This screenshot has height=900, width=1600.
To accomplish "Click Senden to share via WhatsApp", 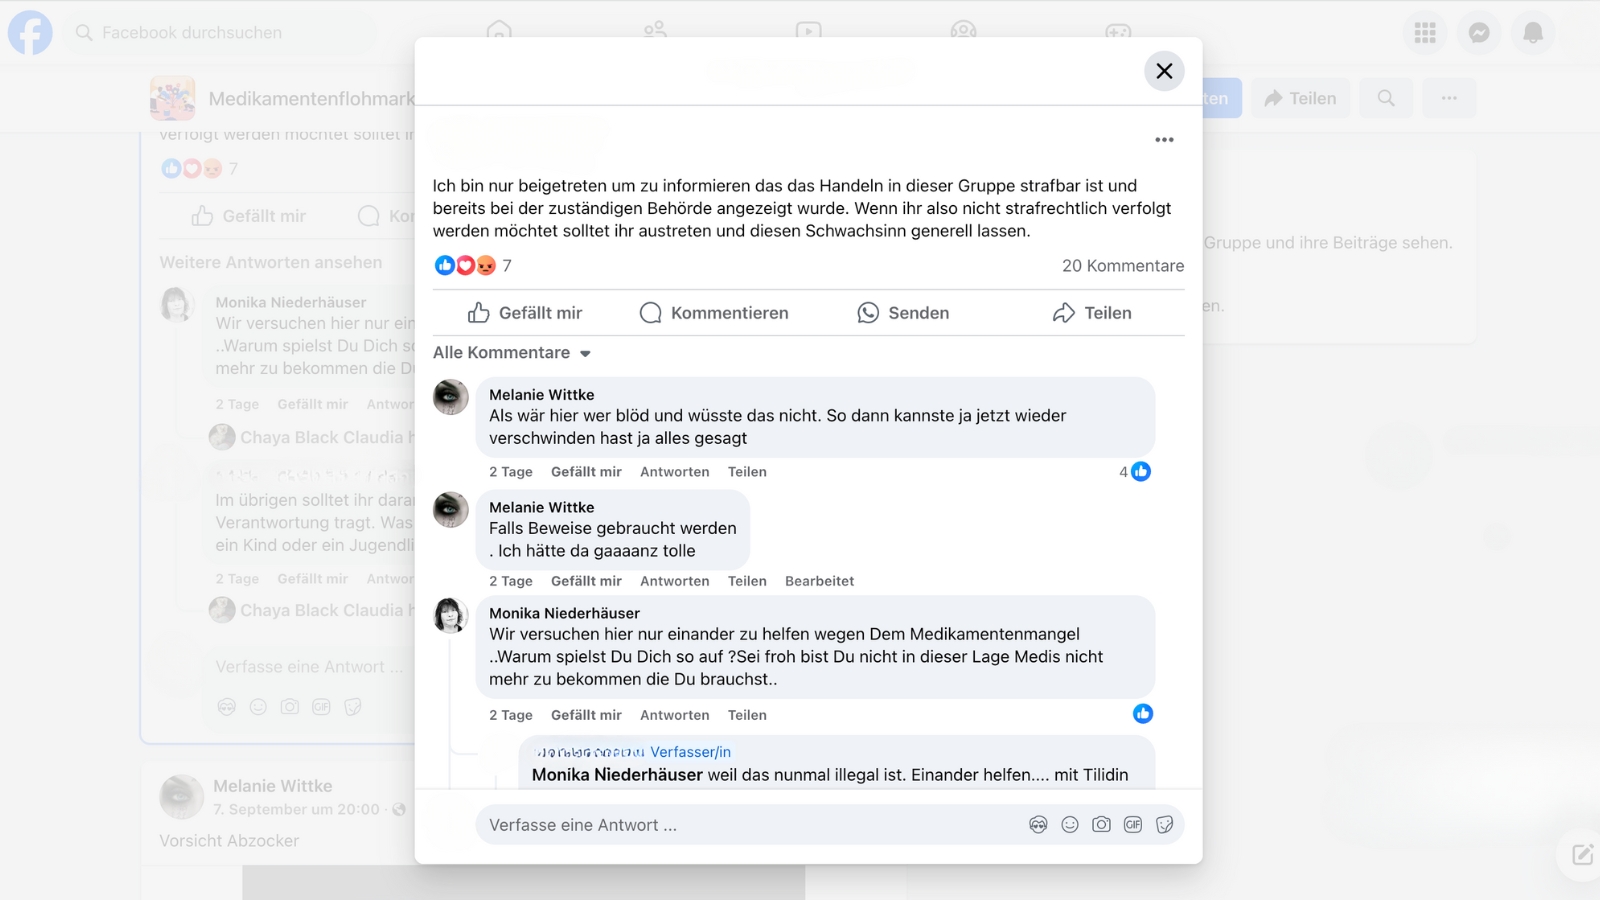I will (x=903, y=313).
